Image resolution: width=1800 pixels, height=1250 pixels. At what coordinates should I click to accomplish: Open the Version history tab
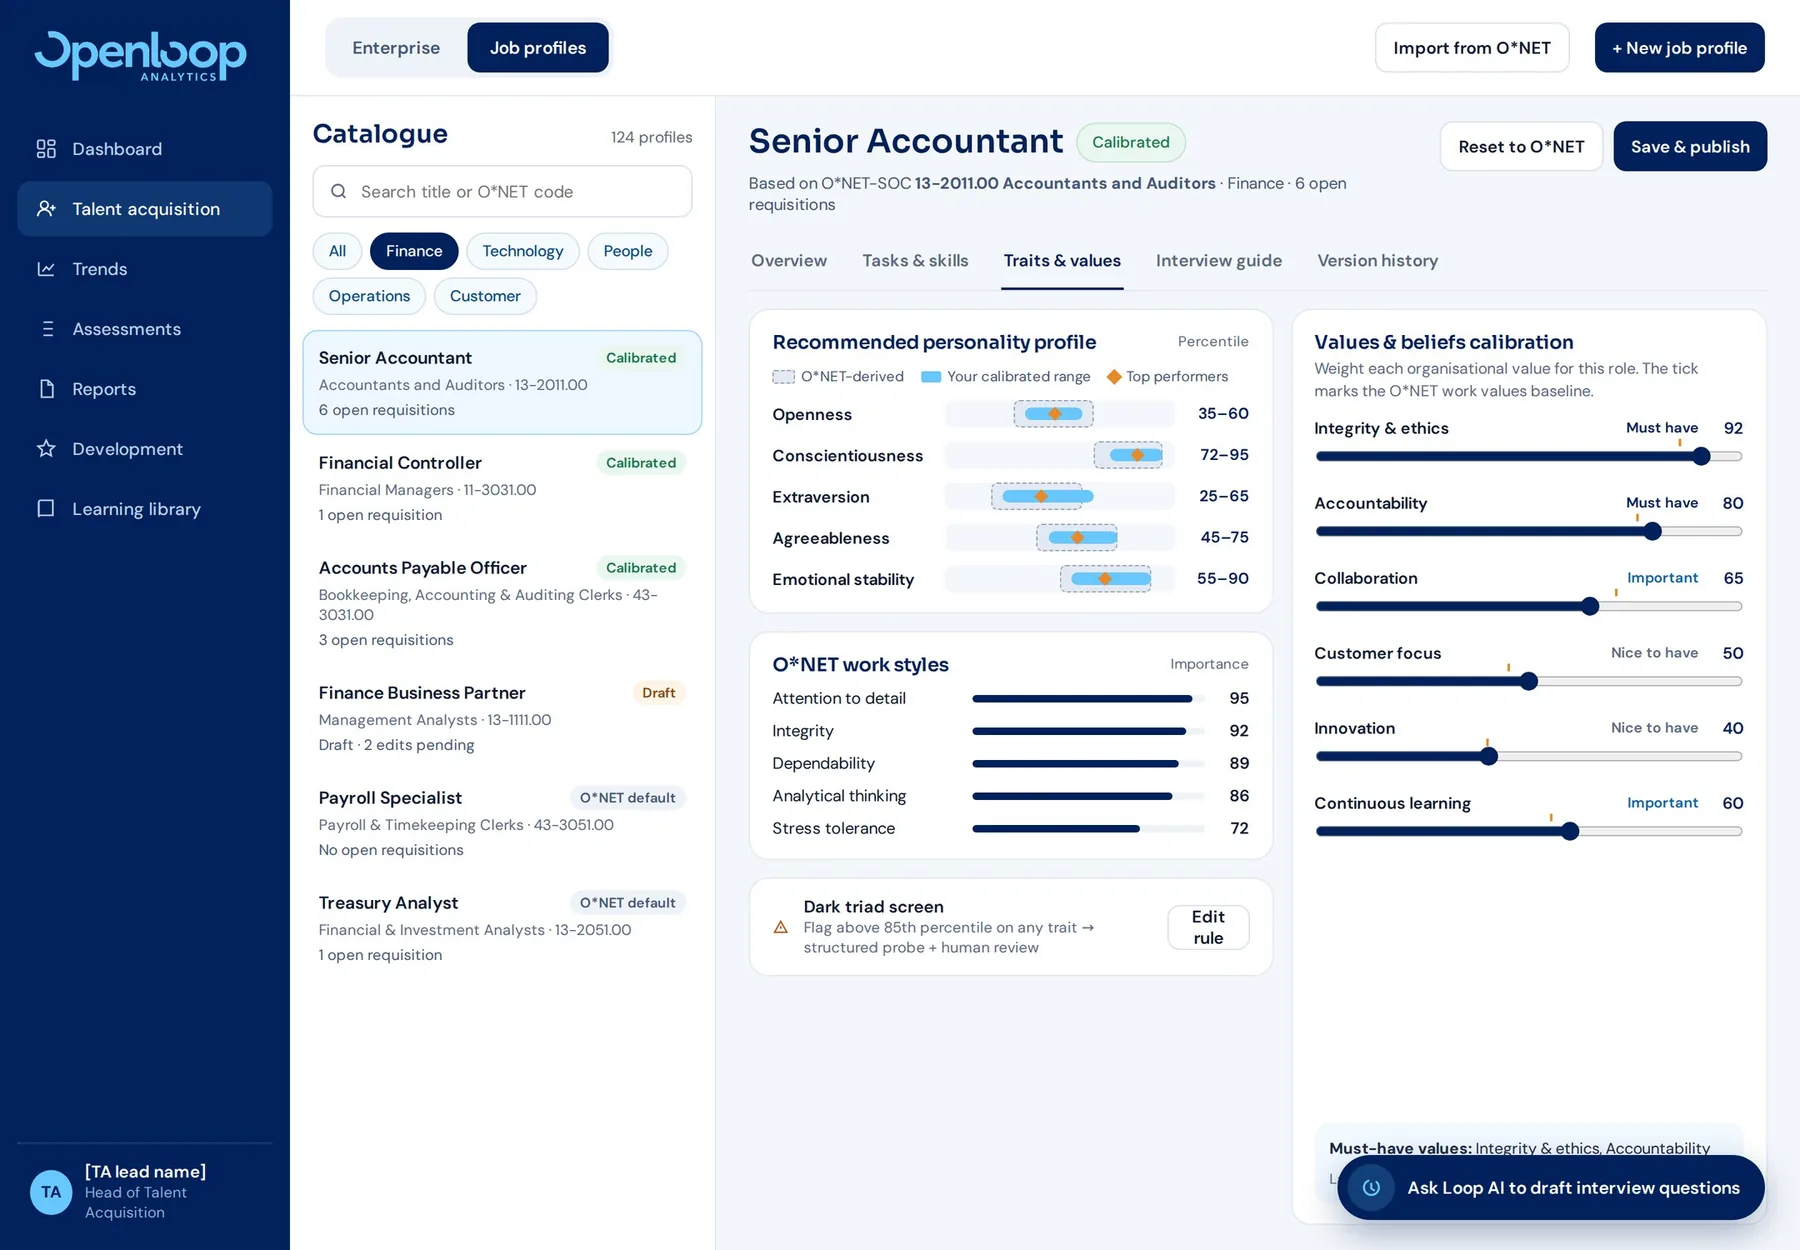pos(1377,261)
